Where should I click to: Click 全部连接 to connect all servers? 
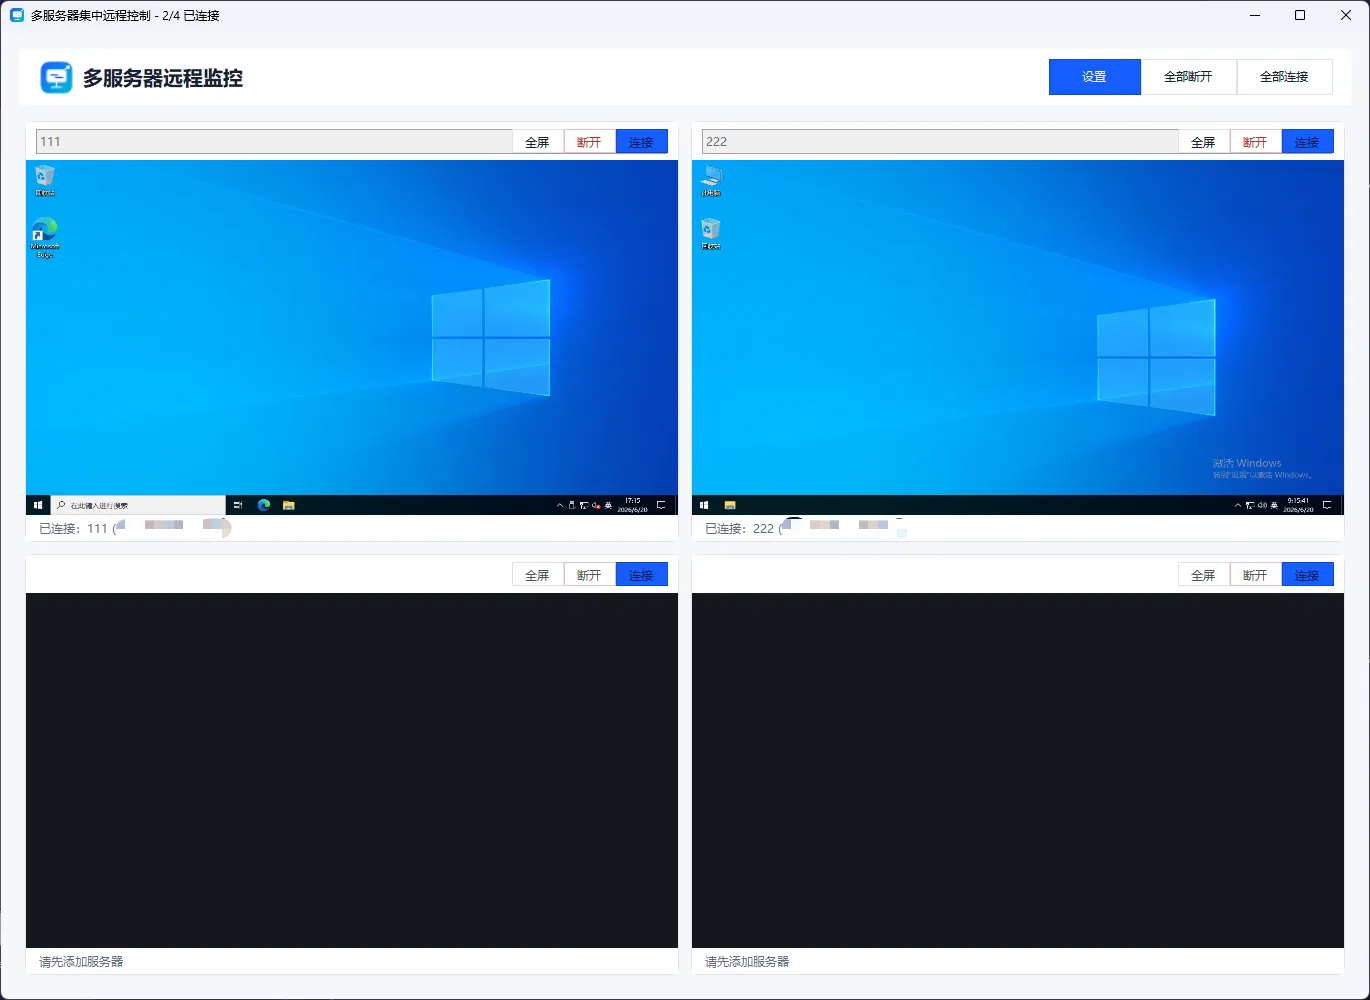pyautogui.click(x=1284, y=77)
